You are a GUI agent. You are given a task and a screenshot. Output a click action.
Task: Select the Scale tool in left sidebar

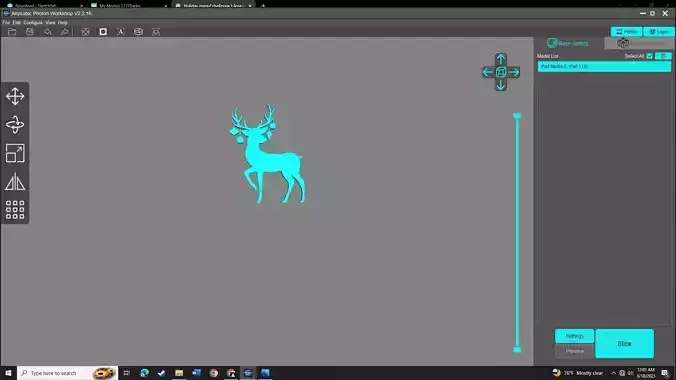15,153
